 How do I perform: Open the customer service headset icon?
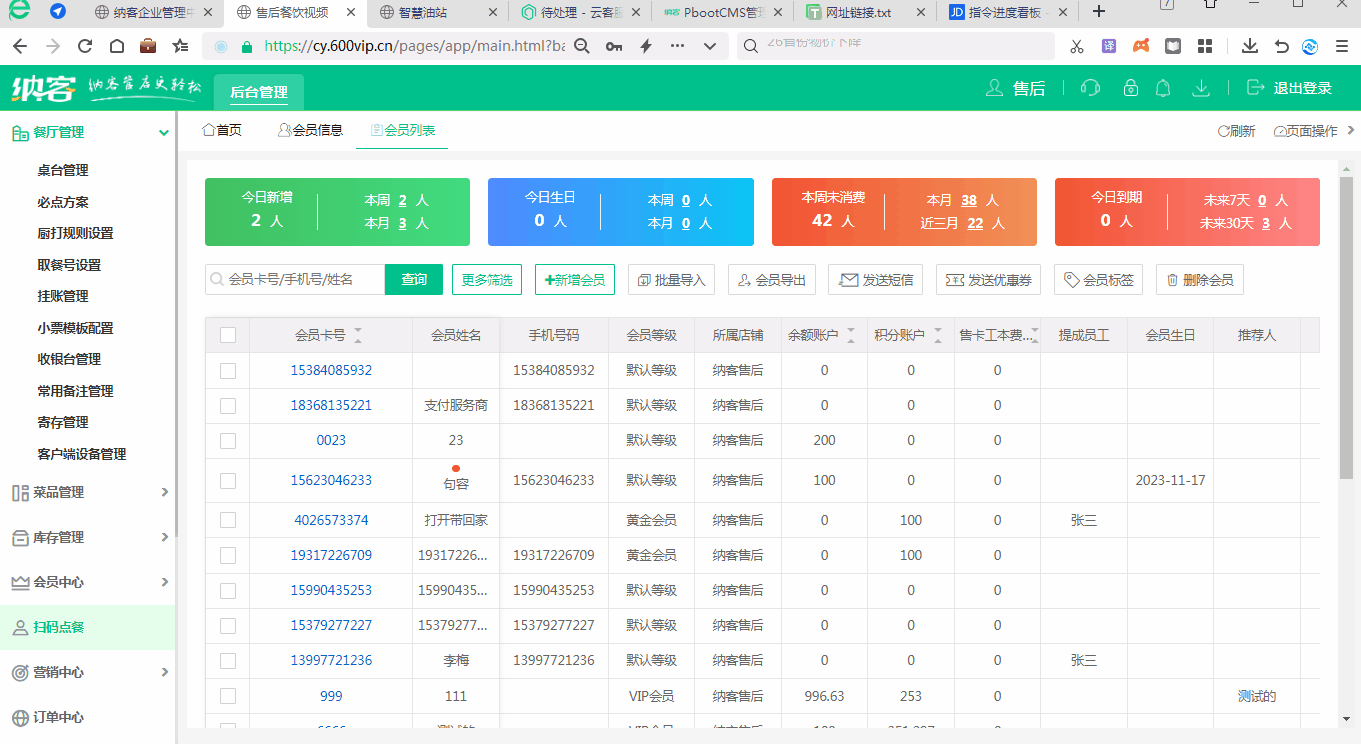pos(1090,88)
